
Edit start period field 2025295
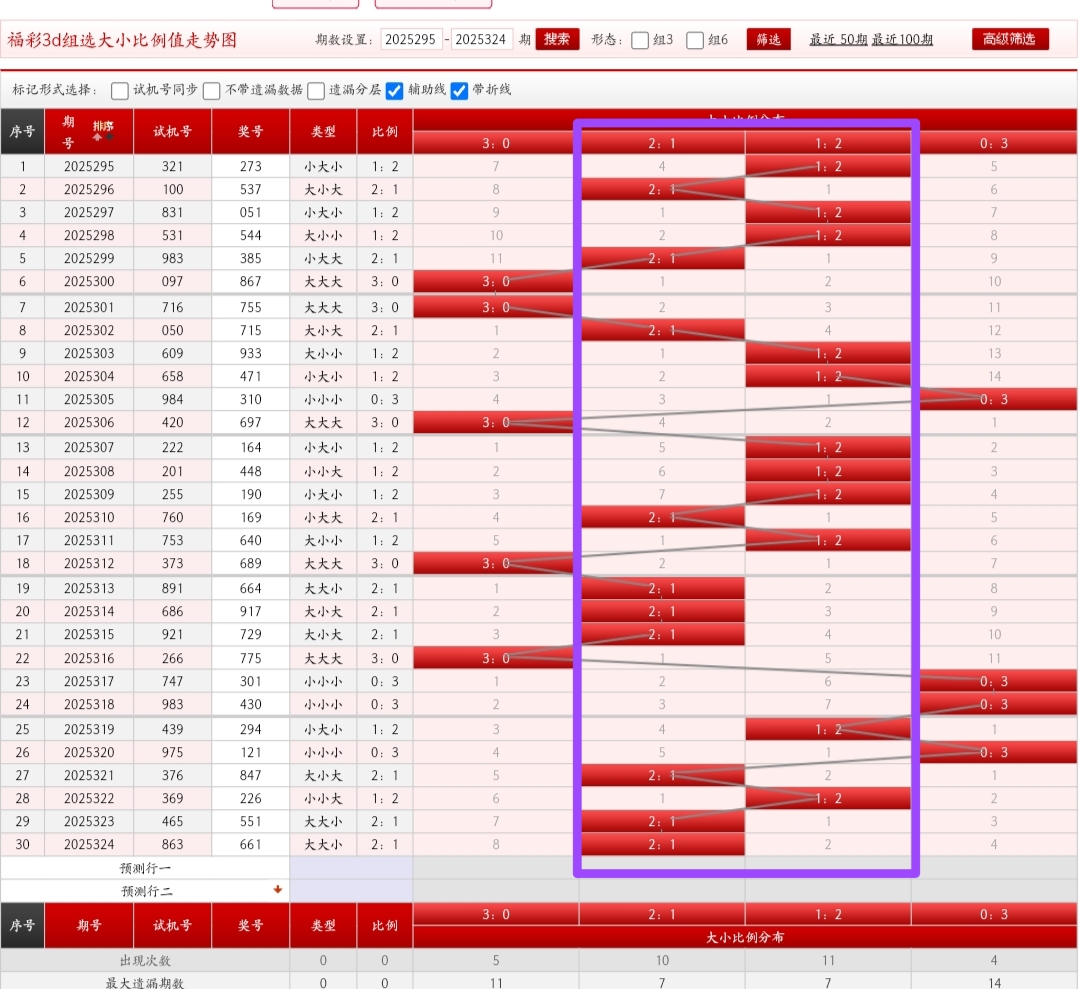tap(411, 39)
